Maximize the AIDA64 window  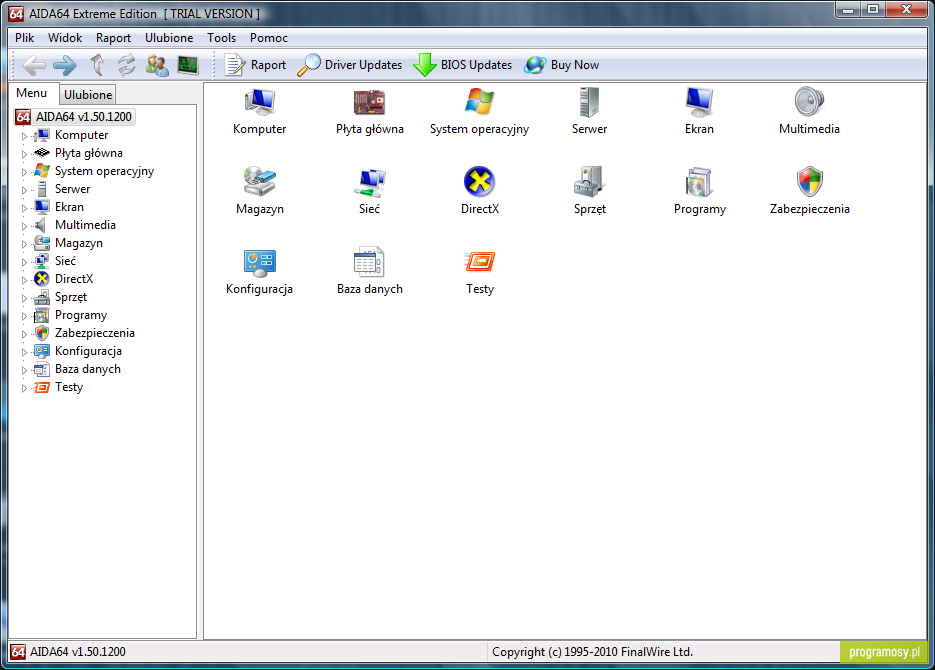[872, 9]
